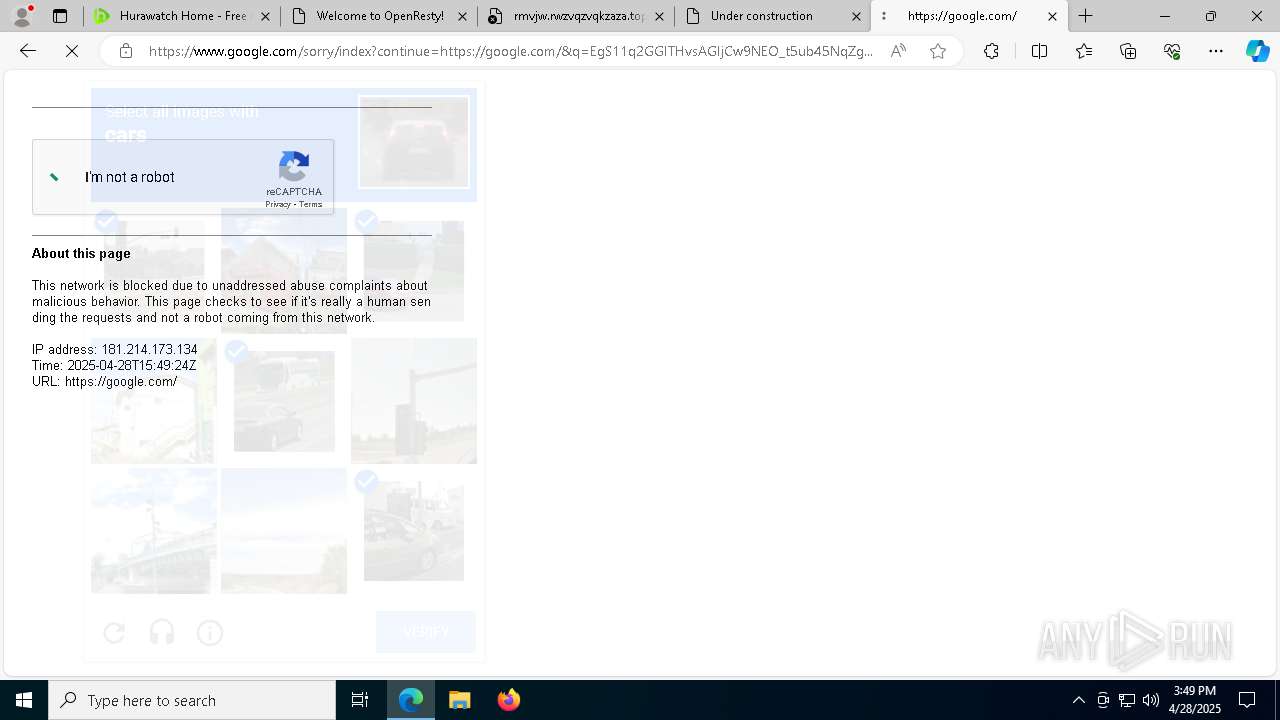Switch to the Welcome to OpenResty! tab
The image size is (1280, 720).
[x=378, y=16]
